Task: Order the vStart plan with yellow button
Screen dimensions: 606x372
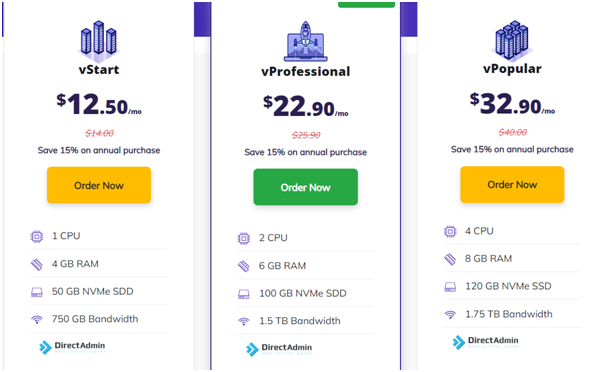Action: click(x=99, y=185)
